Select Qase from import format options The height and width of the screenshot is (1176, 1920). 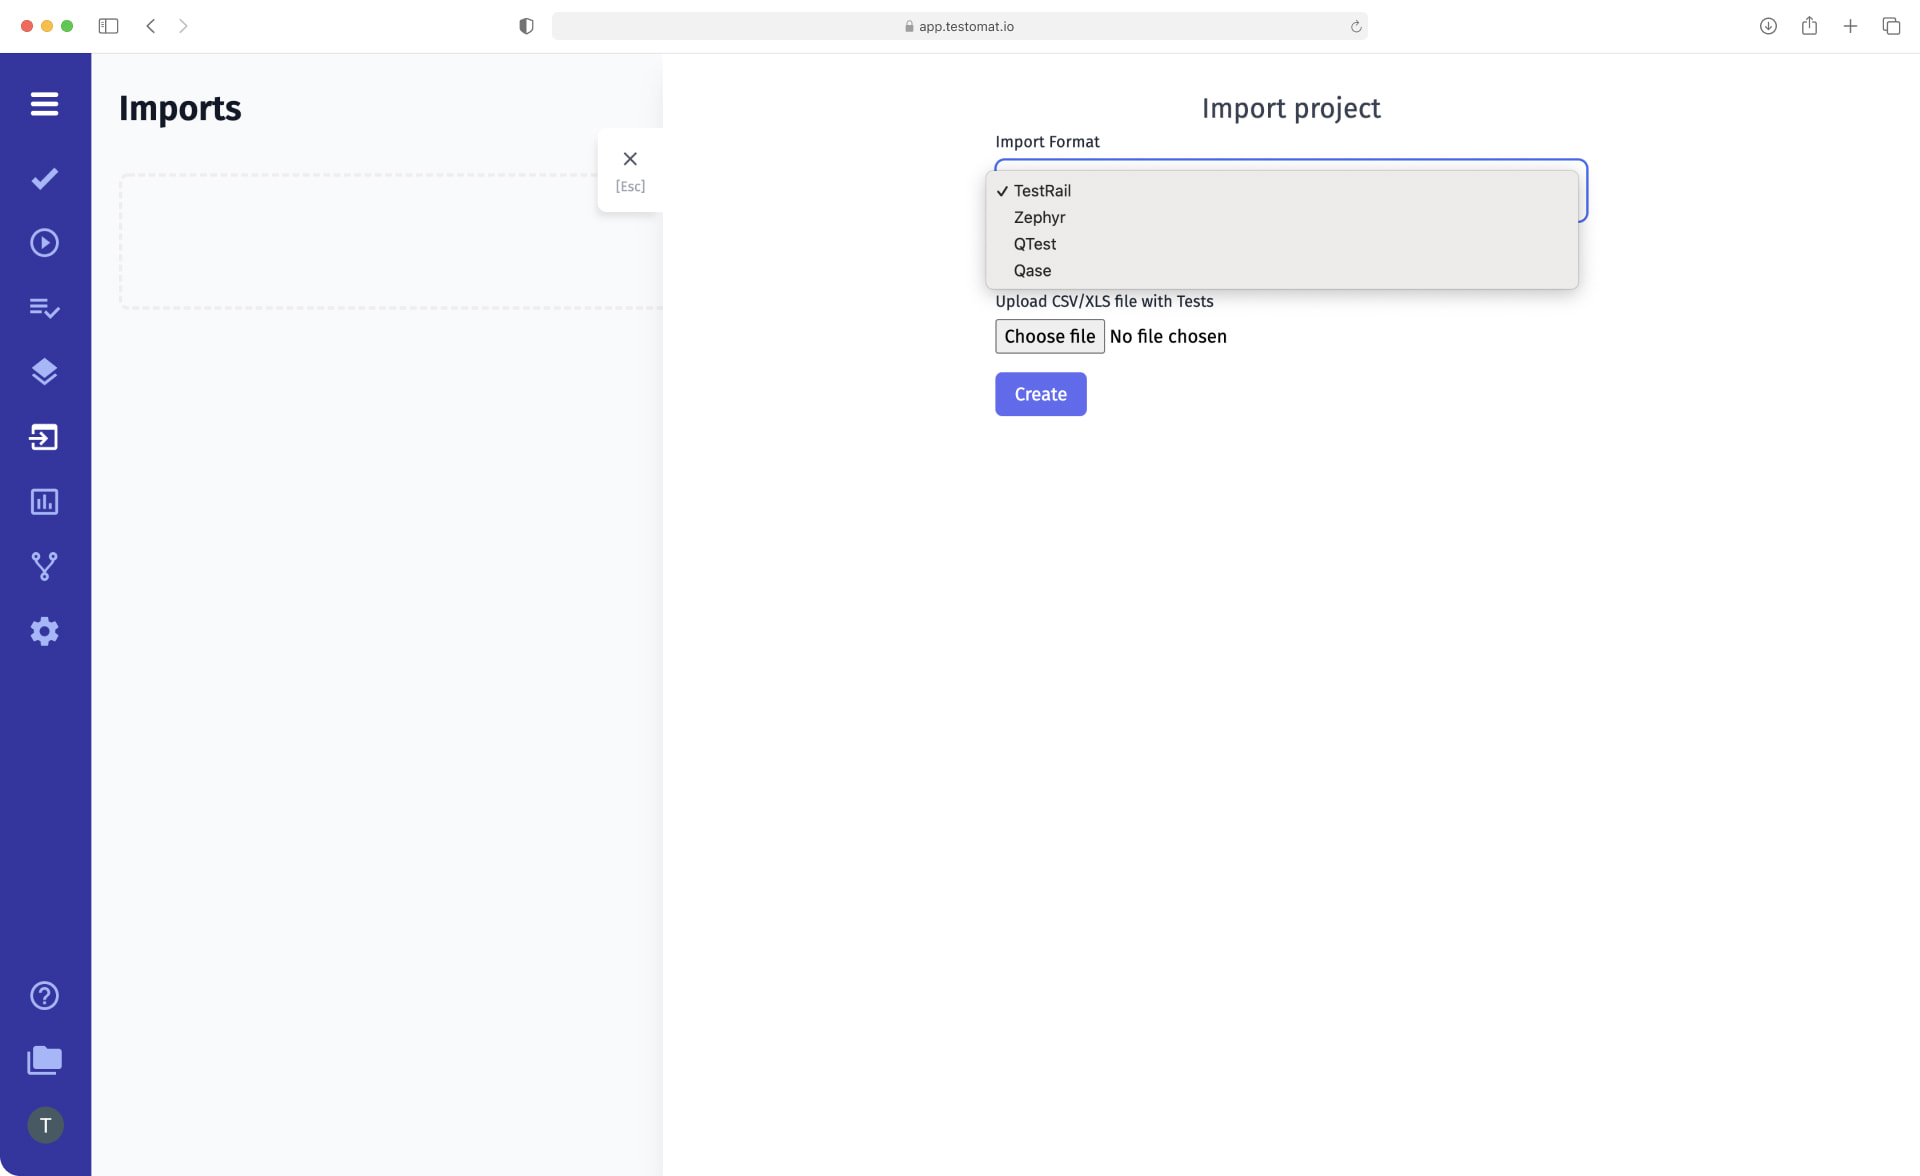tap(1033, 270)
